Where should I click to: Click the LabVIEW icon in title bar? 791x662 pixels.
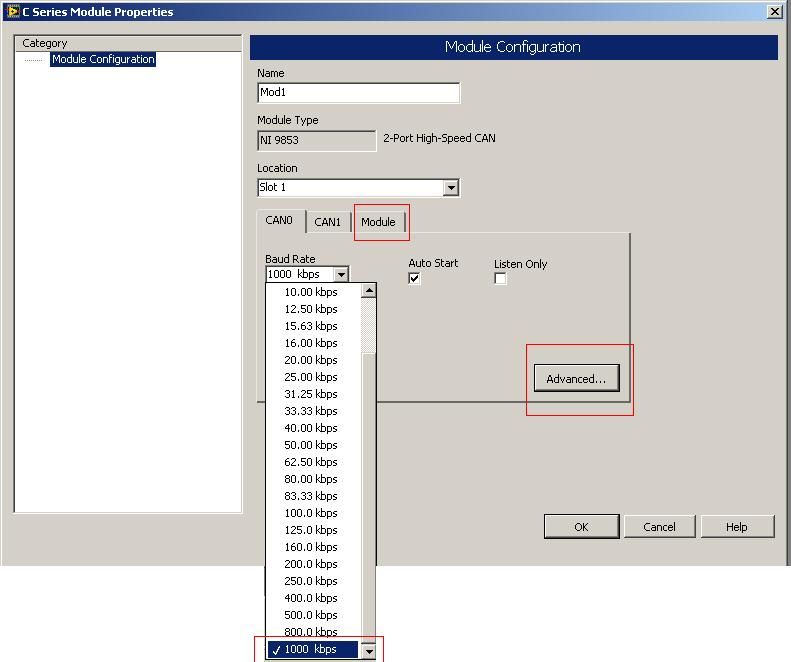coord(13,11)
